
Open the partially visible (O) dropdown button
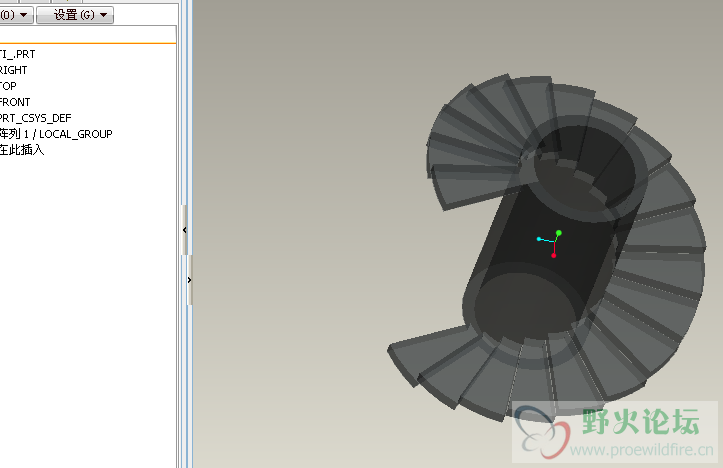click(16, 15)
